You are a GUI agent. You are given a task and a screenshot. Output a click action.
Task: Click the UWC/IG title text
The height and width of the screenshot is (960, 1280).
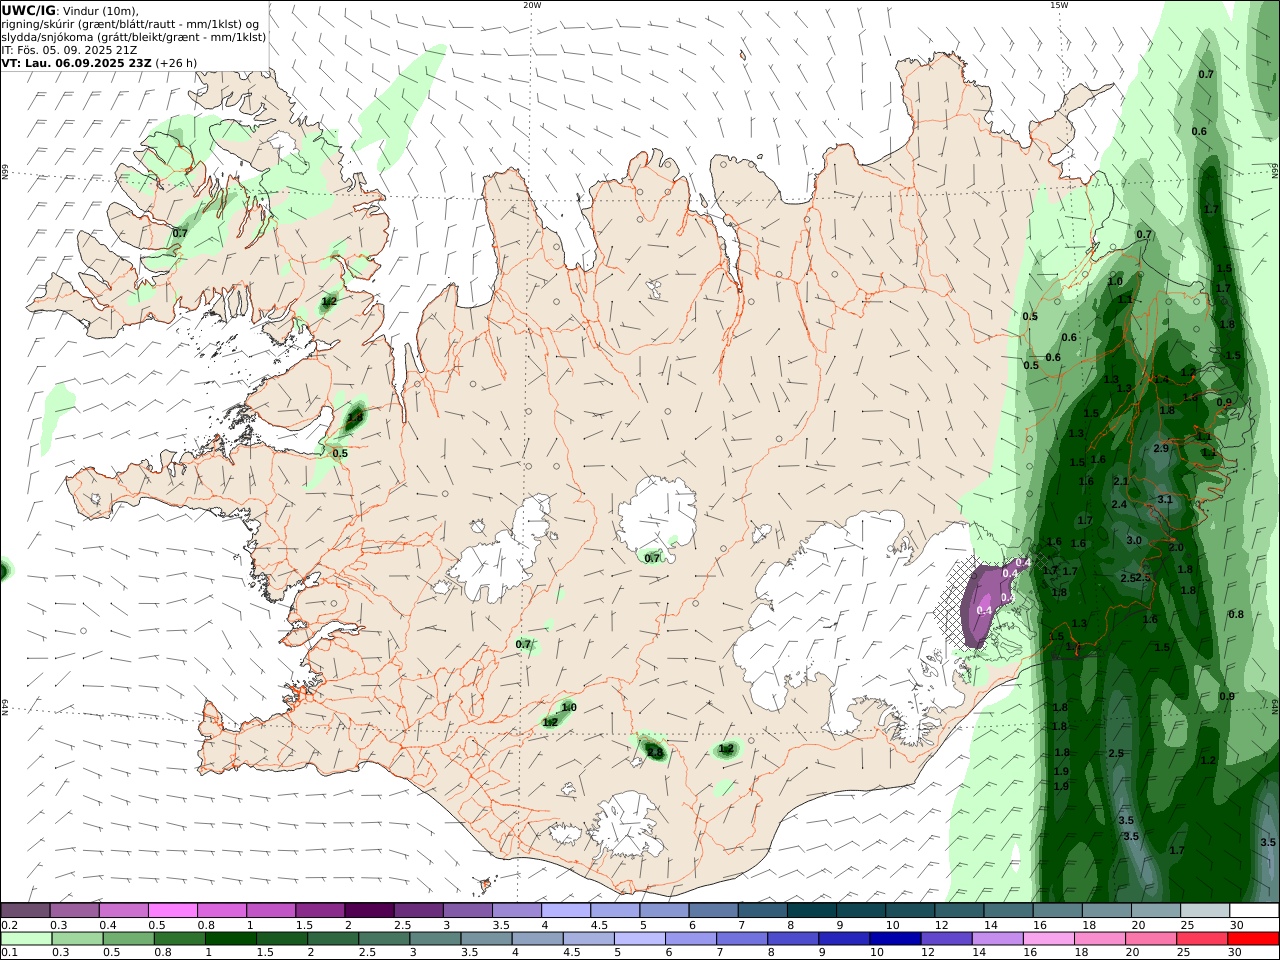point(28,10)
